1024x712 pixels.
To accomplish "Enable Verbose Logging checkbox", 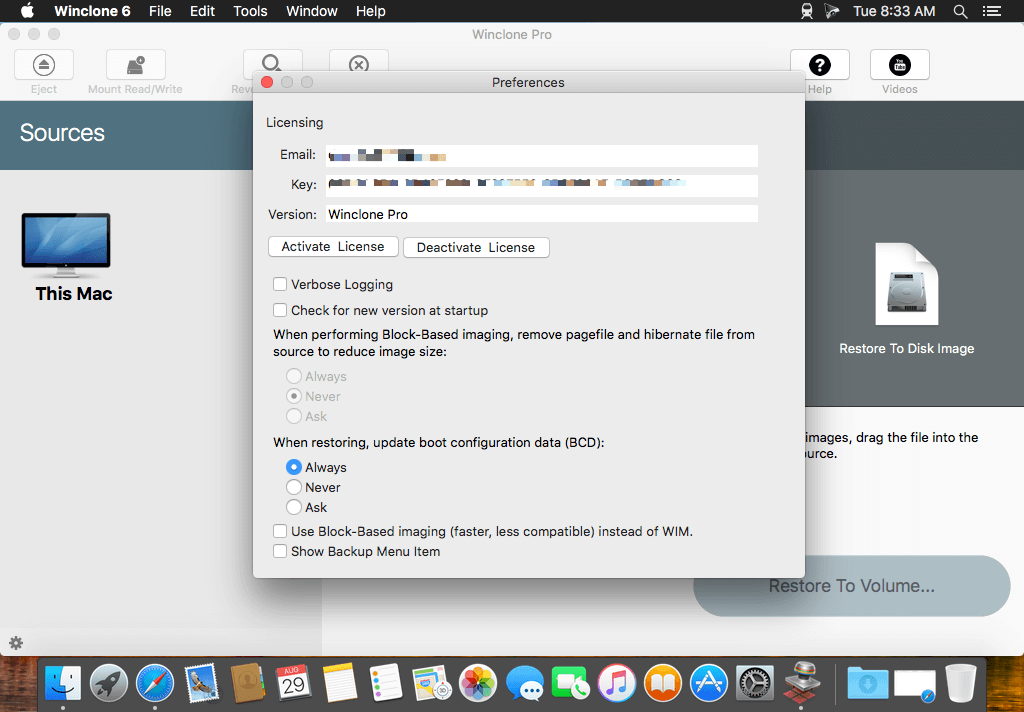I will (280, 284).
